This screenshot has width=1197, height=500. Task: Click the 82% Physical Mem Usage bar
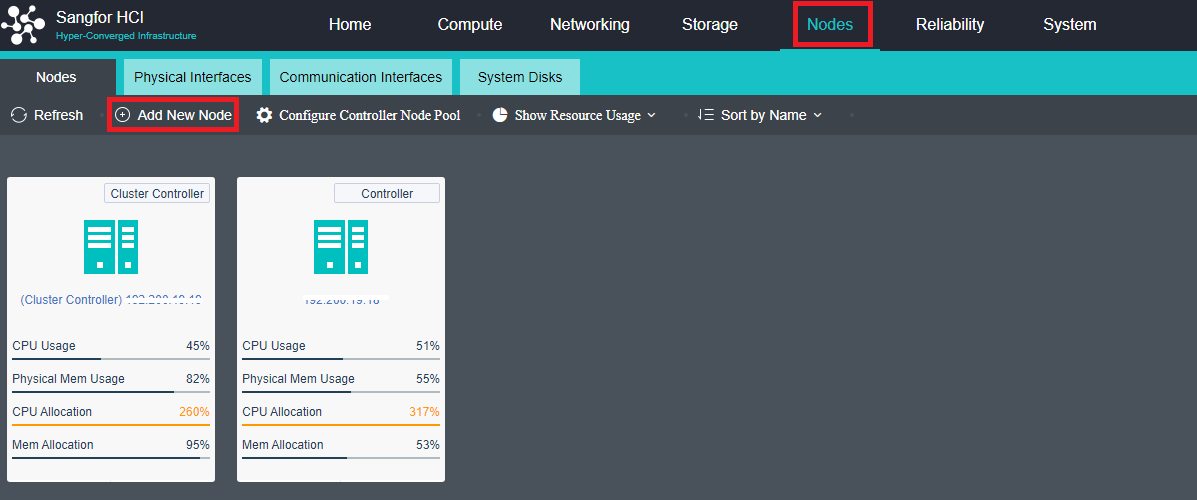coord(111,391)
